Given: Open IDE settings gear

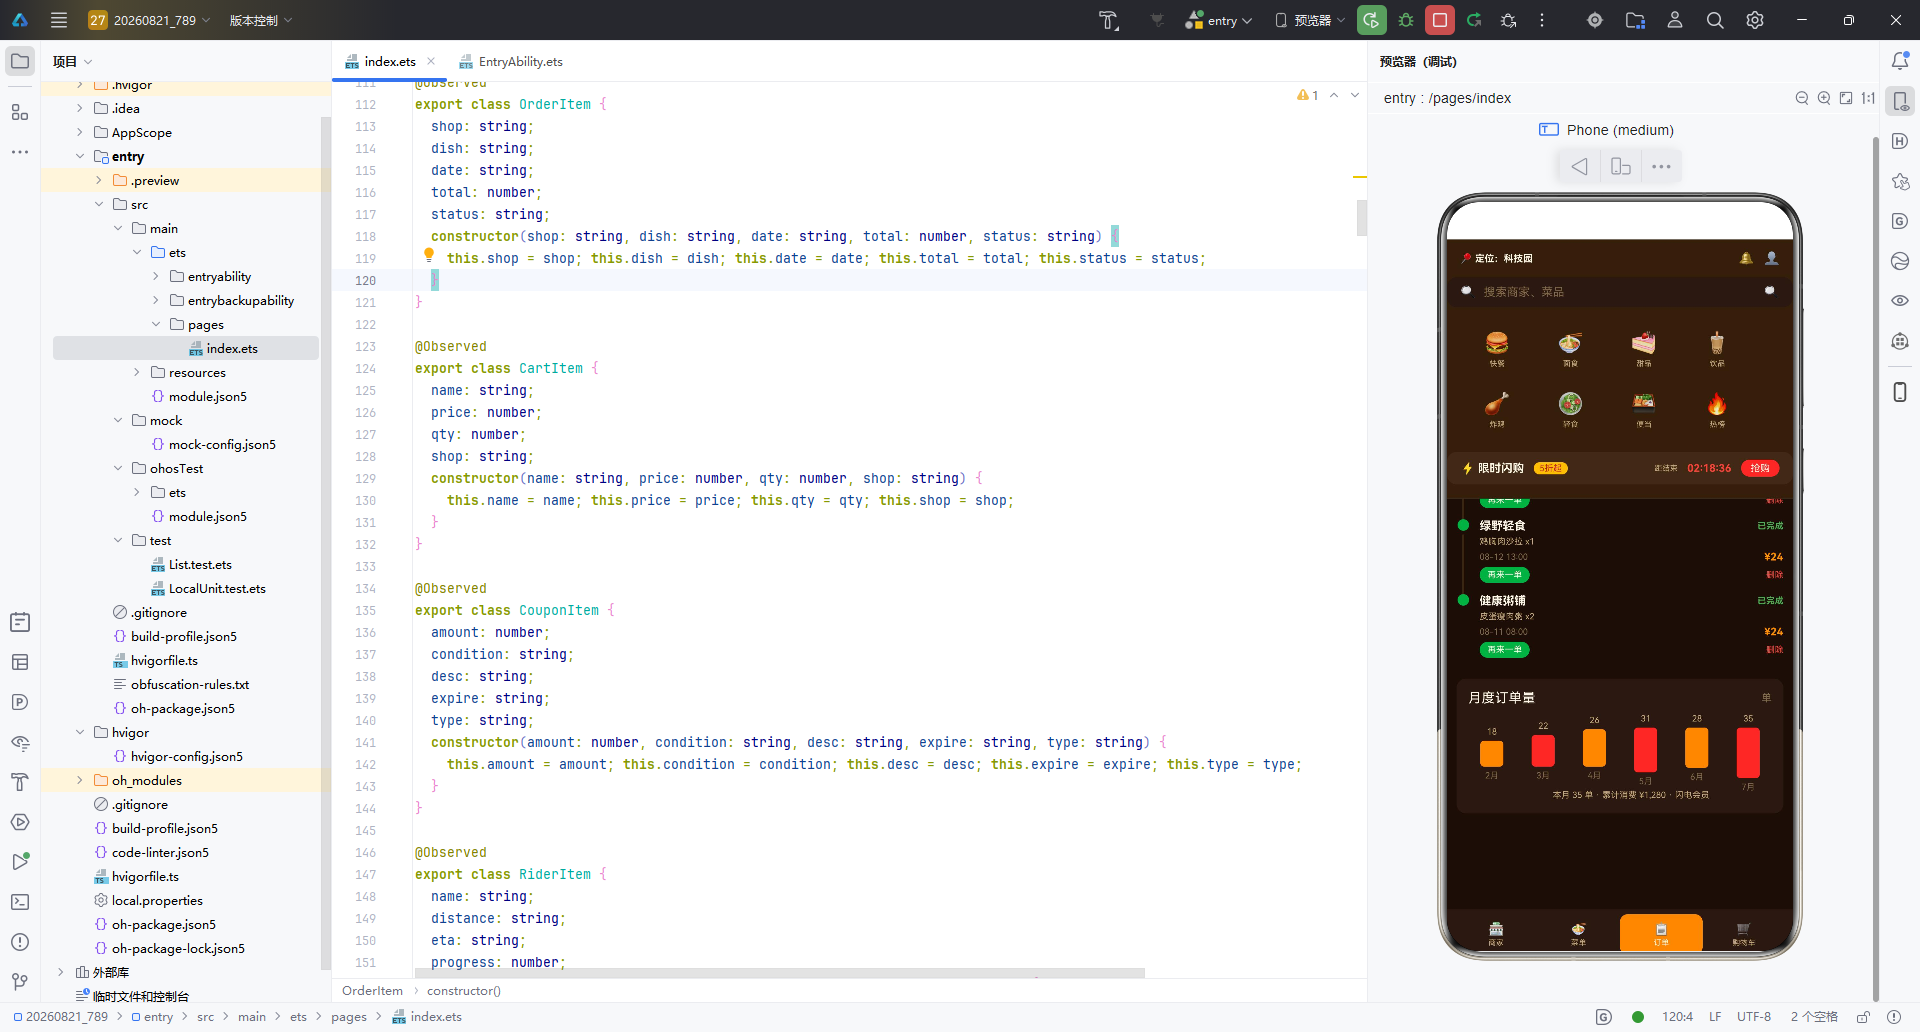Looking at the screenshot, I should (x=1755, y=20).
